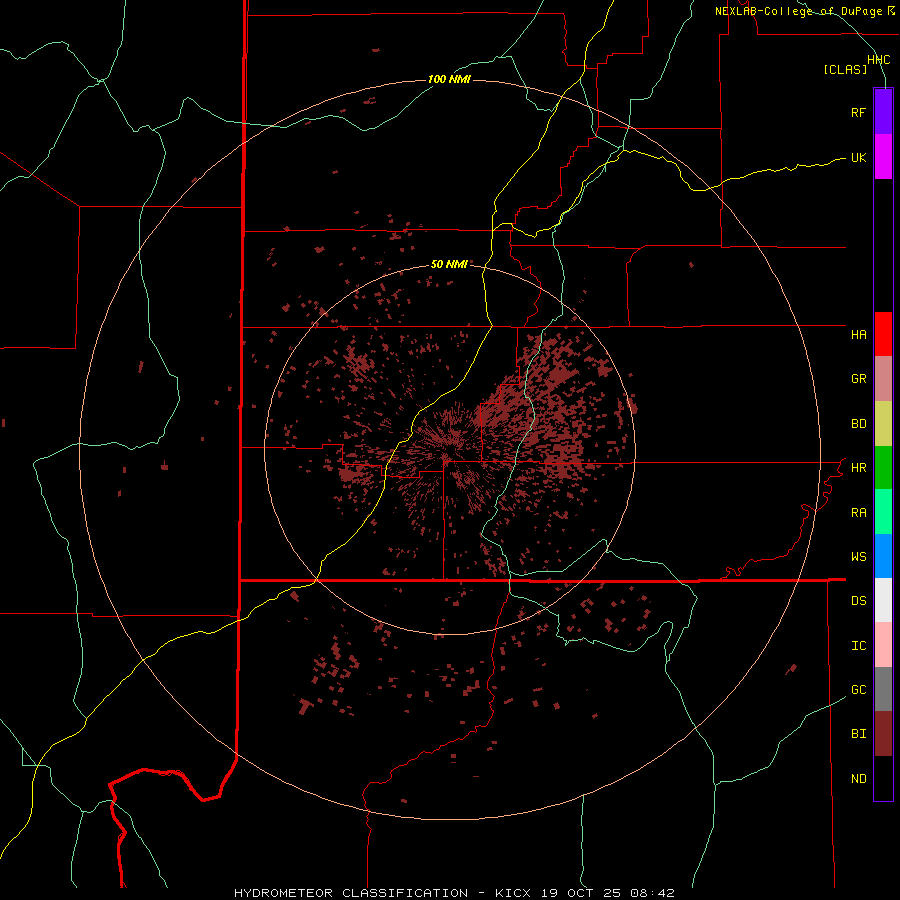Click the UK legend label
The image size is (900, 900).
[858, 157]
